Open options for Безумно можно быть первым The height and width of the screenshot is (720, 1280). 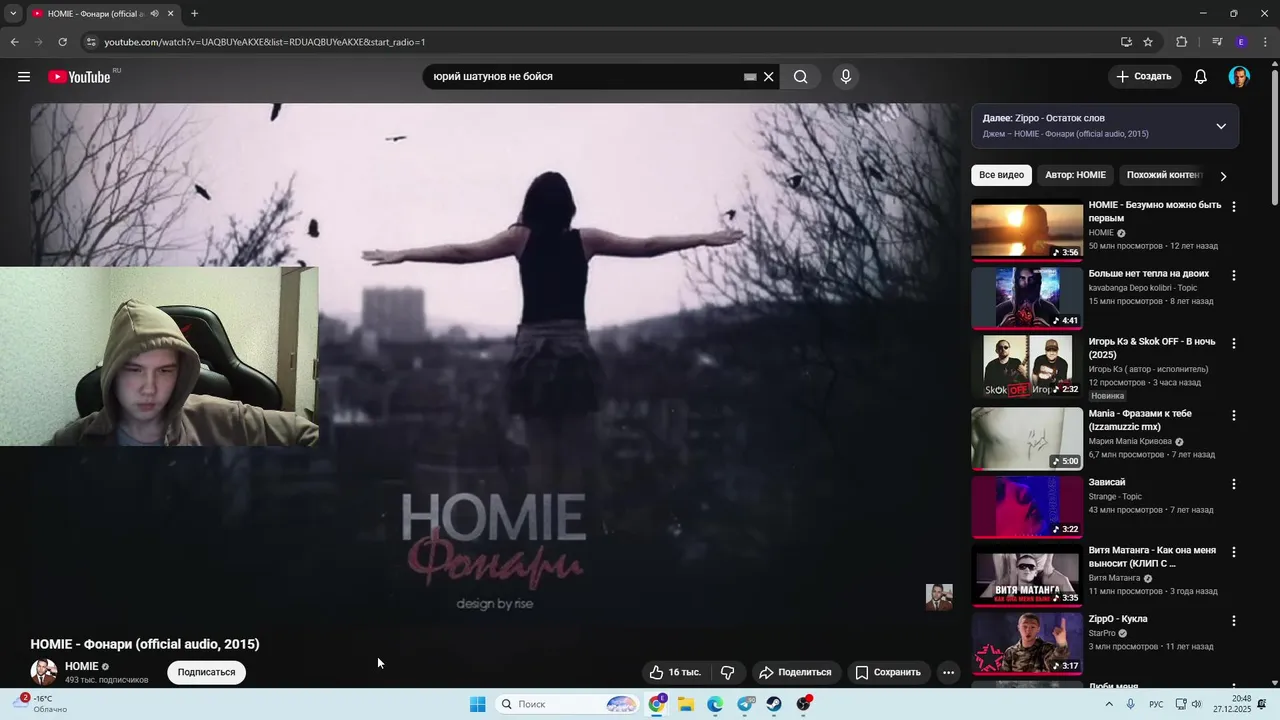click(x=1233, y=207)
